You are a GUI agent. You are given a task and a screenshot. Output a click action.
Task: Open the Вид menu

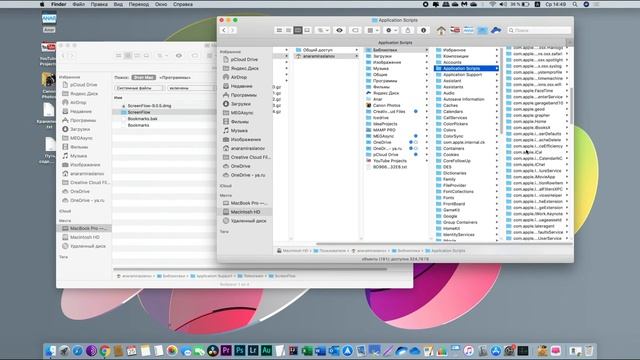coord(118,4)
